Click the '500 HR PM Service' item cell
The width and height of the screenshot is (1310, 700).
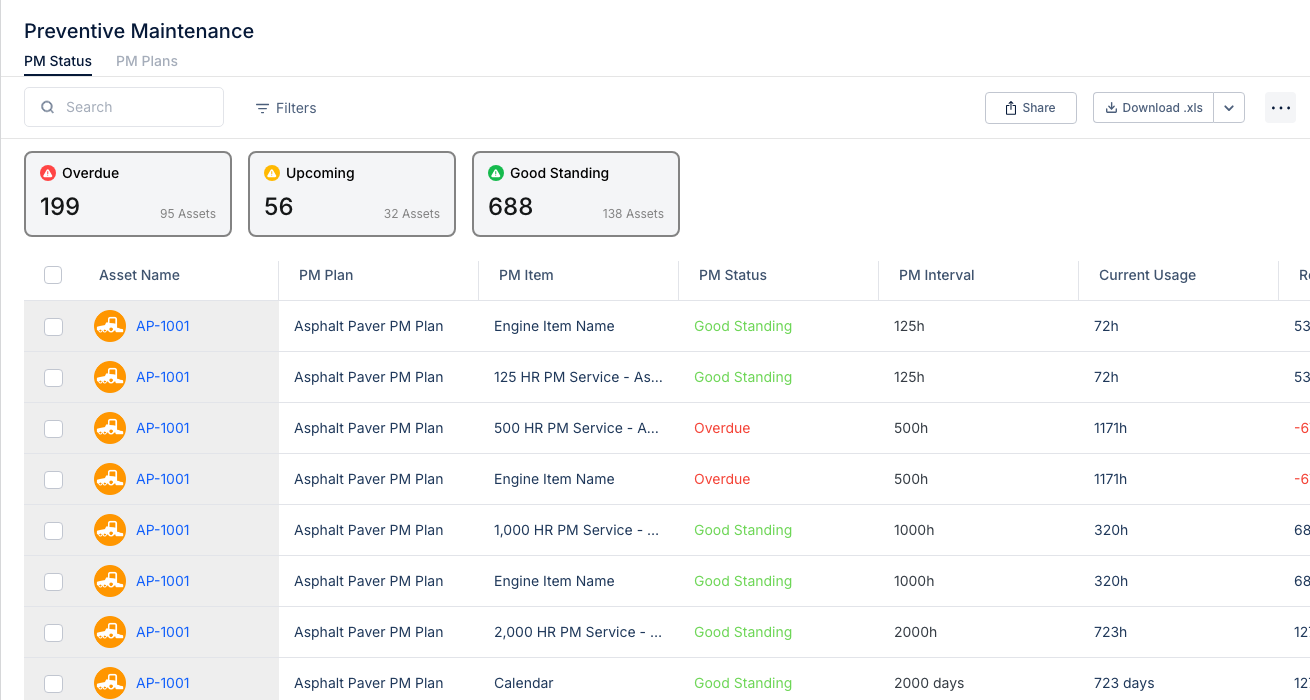(576, 428)
